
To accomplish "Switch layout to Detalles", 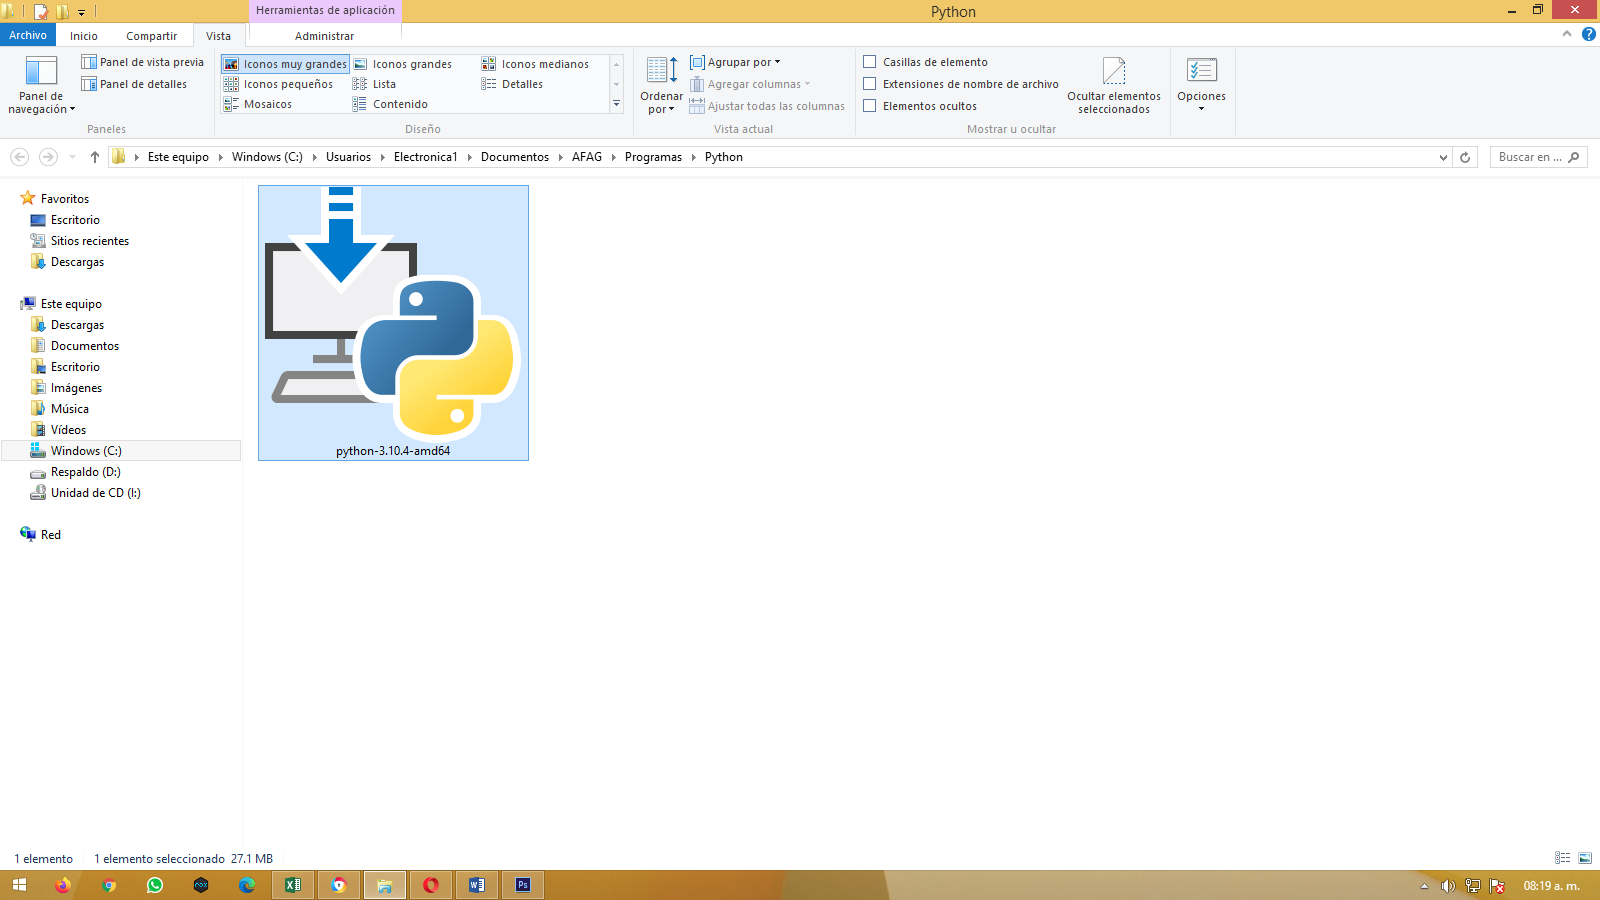I will click(512, 84).
